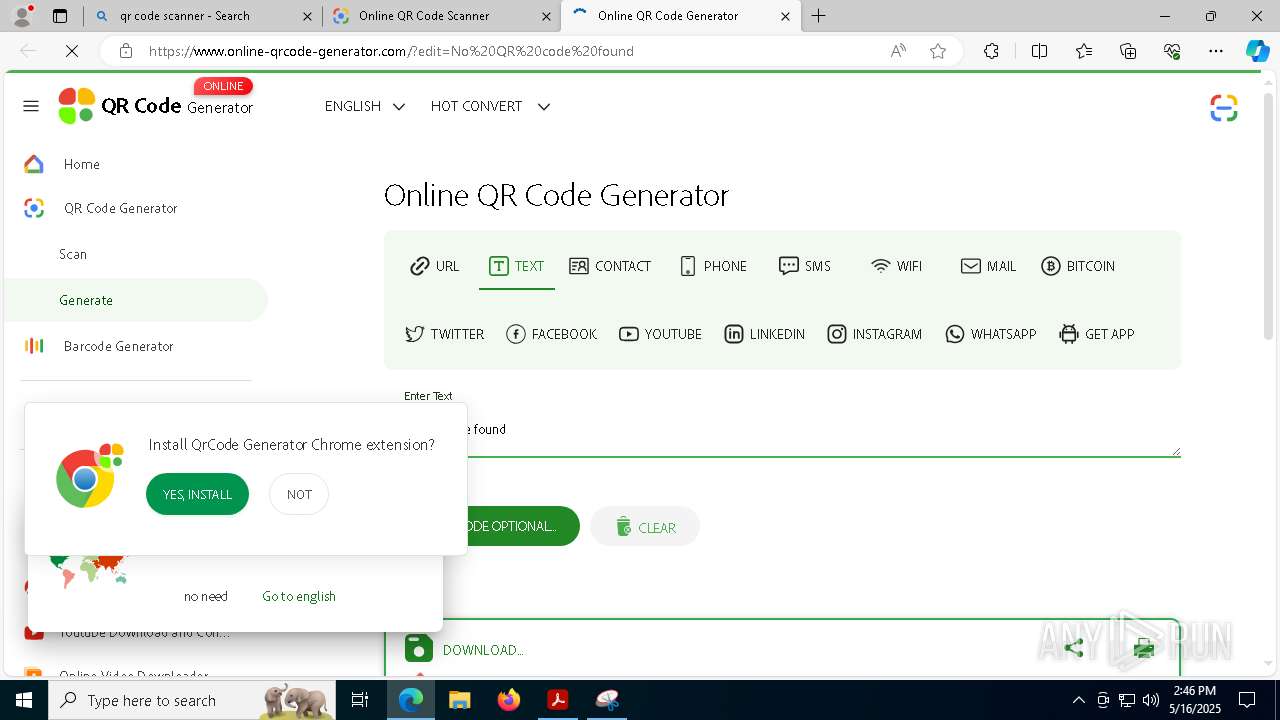
Task: Select the TEXT QR type tab
Action: click(516, 266)
